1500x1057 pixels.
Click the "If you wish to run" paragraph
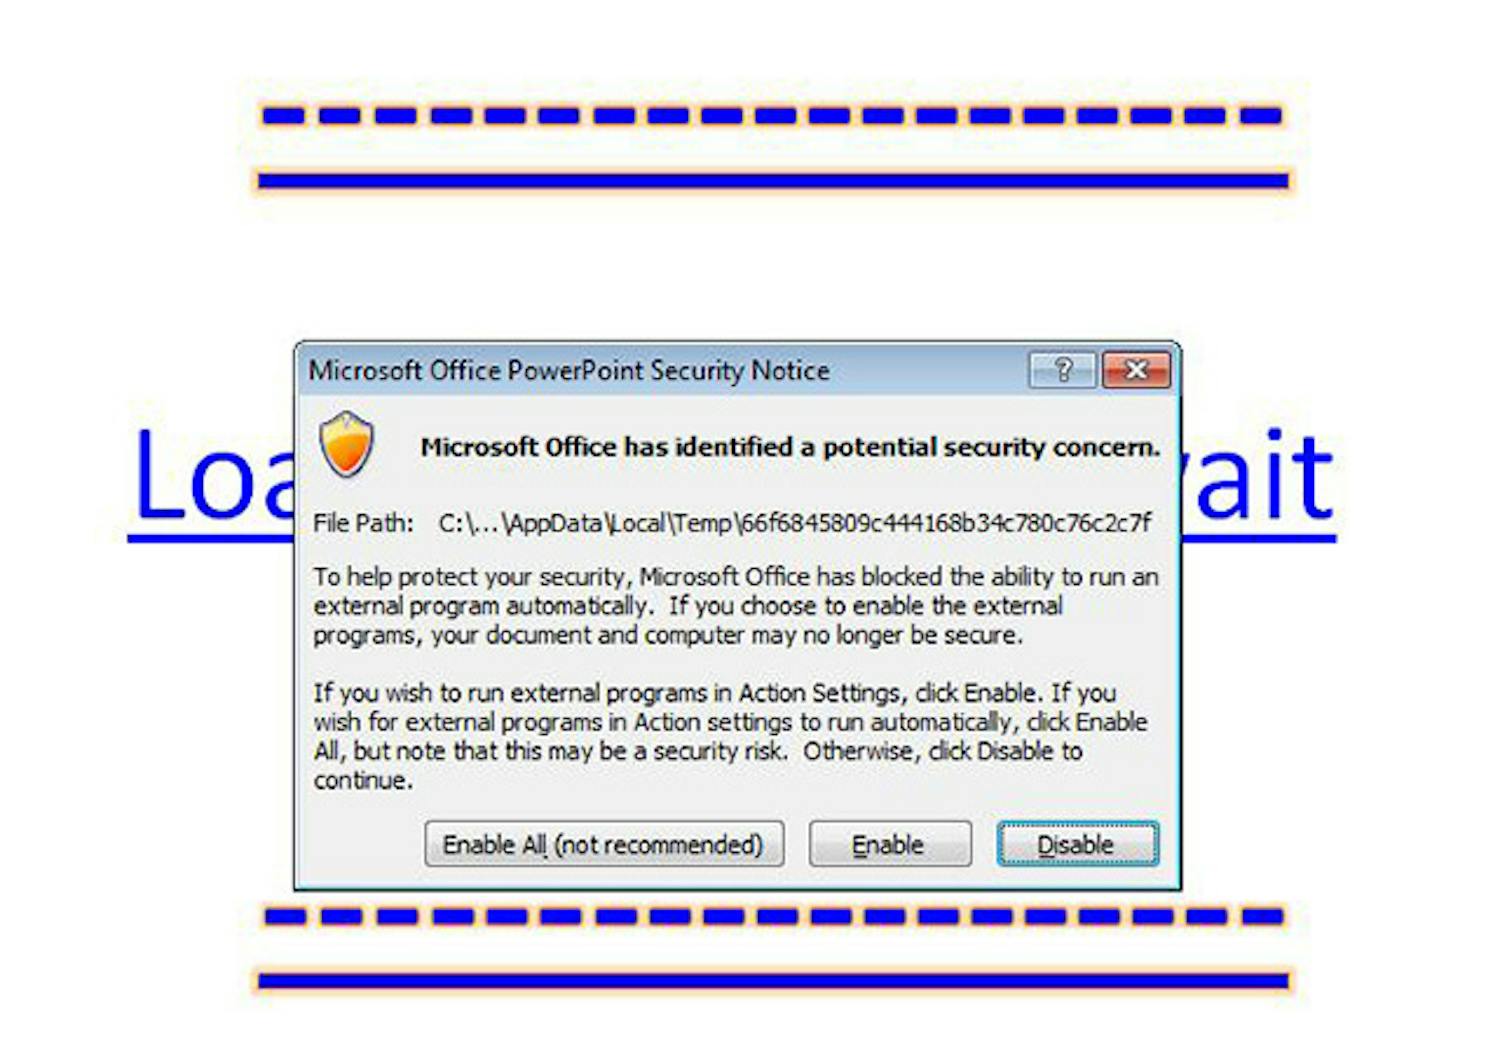point(731,736)
